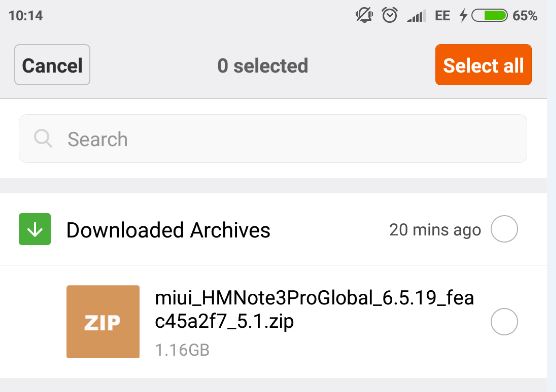Viewport: 556px width, 392px height.
Task: Focus the Search input field
Action: pyautogui.click(x=273, y=139)
